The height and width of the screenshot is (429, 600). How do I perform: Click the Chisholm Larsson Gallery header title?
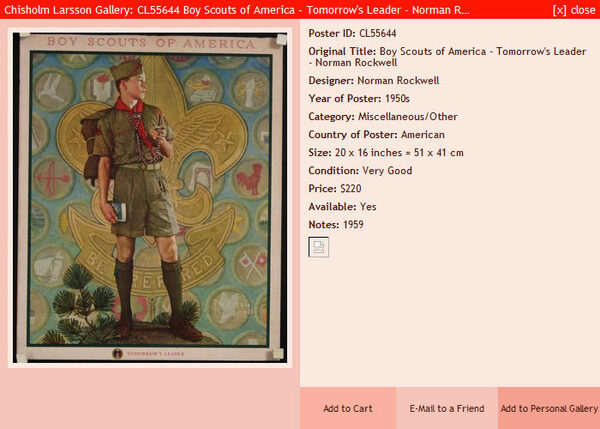[x=237, y=10]
